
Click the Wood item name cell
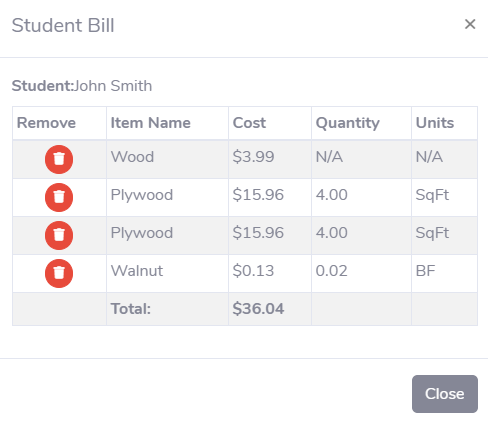click(x=167, y=159)
